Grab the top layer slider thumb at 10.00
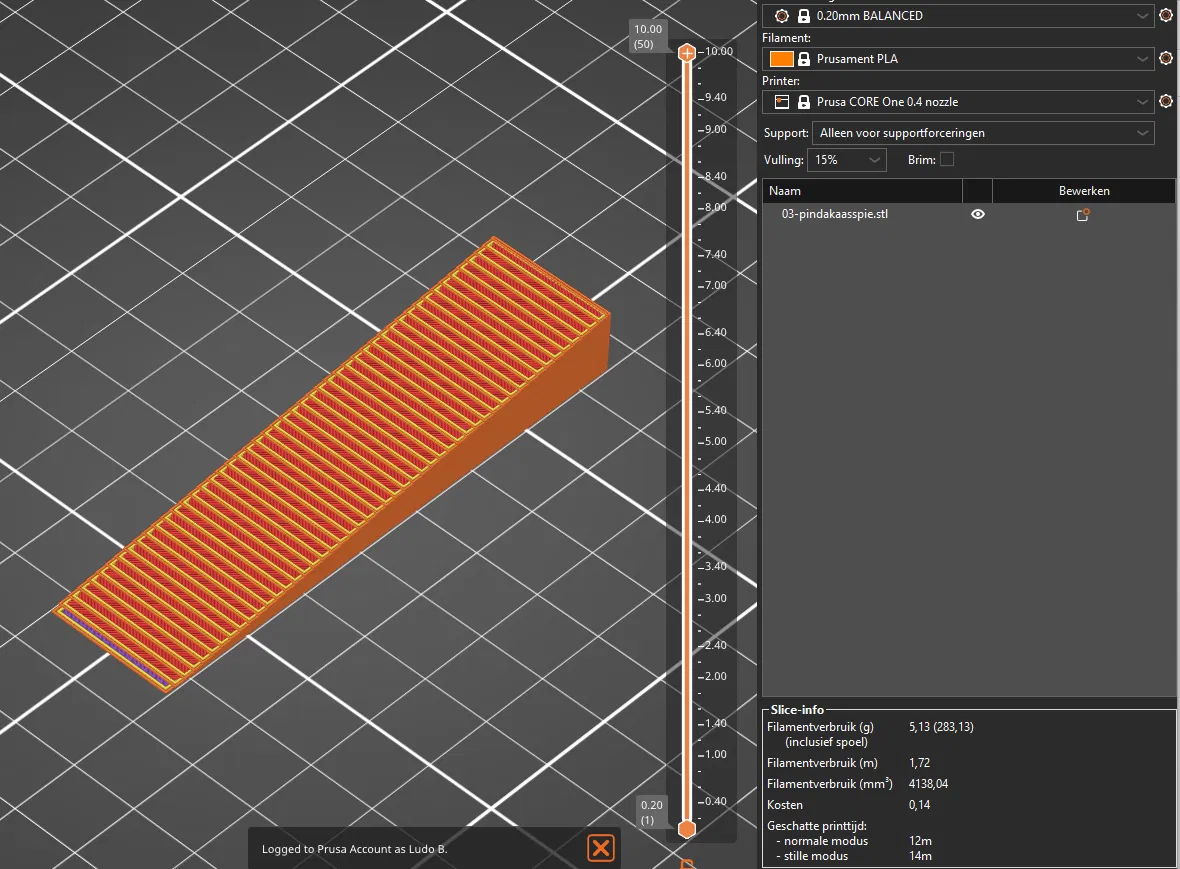 [x=686, y=53]
